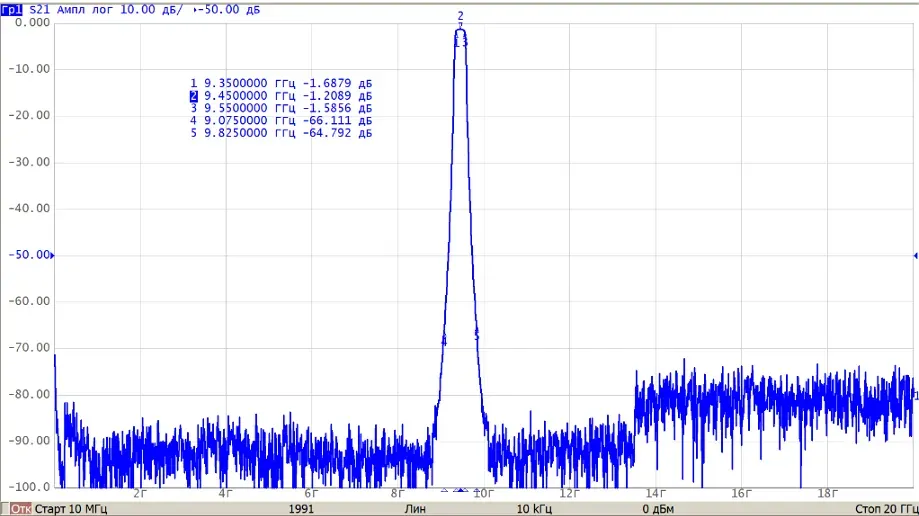Edit the Стоп 20 ГГц stop frequency

pyautogui.click(x=887, y=508)
